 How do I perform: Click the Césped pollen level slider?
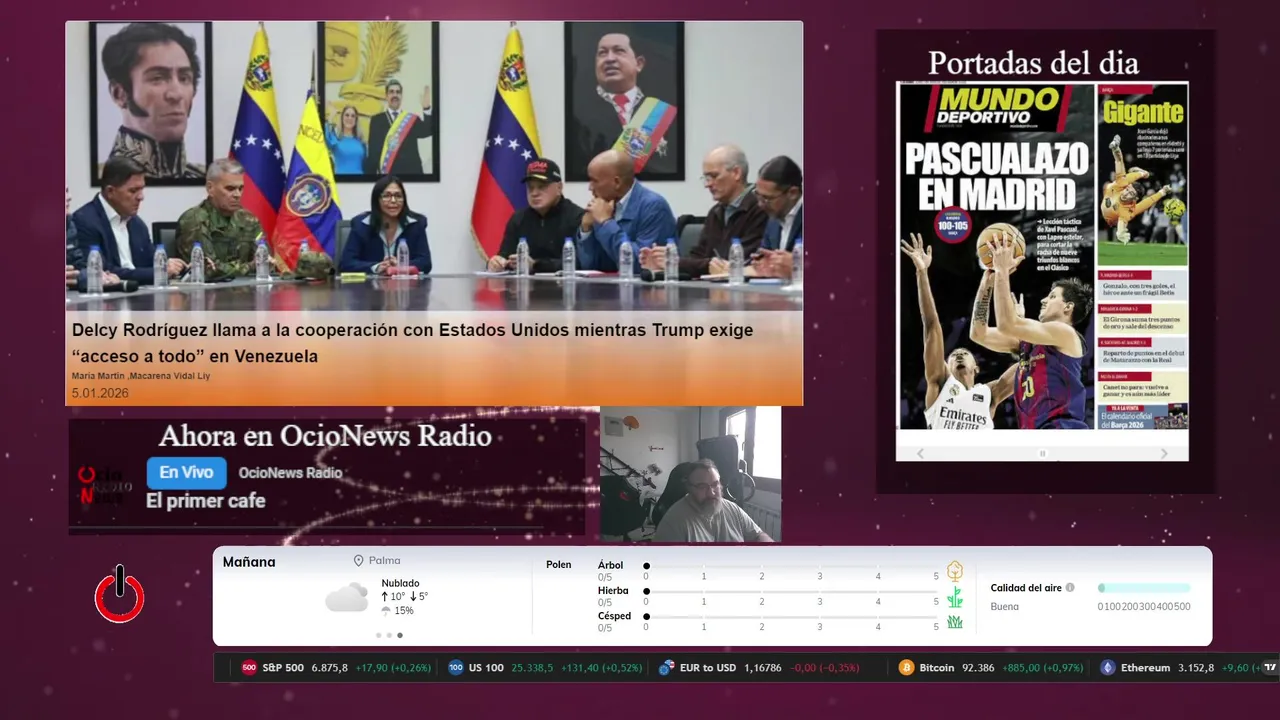791,617
